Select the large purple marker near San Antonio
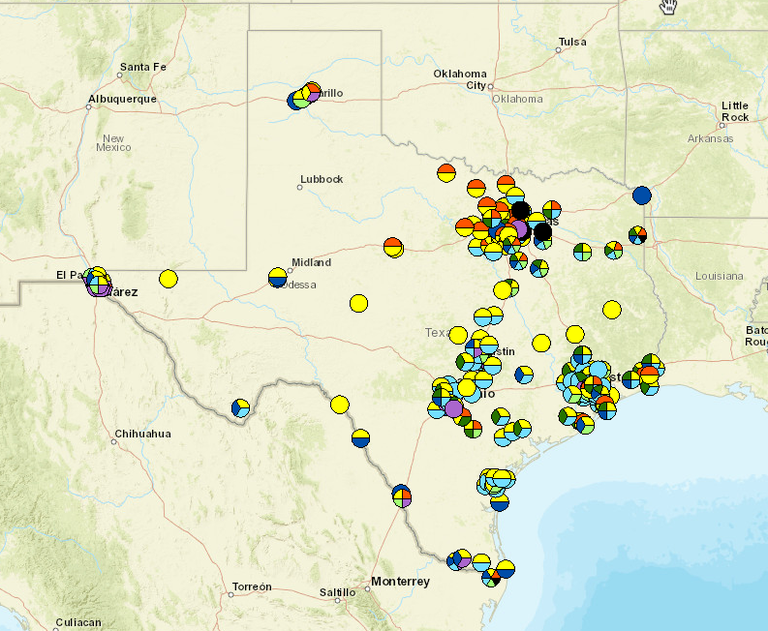This screenshot has width=768, height=631. coord(454,408)
